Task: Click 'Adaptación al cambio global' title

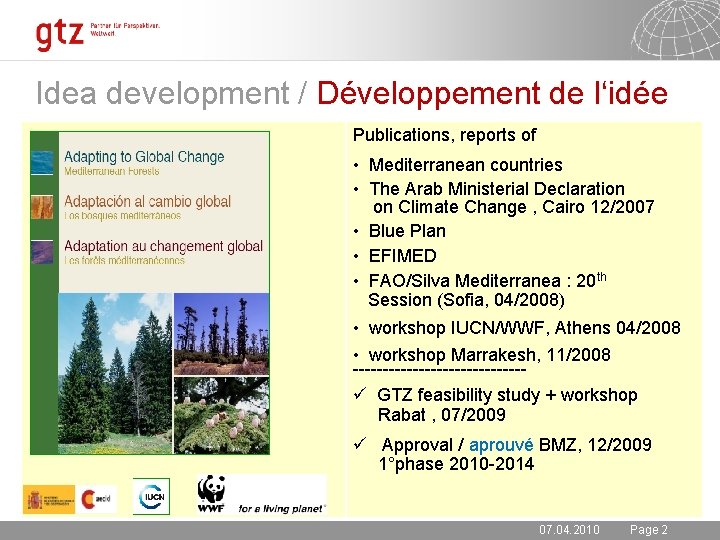Action: [x=147, y=202]
